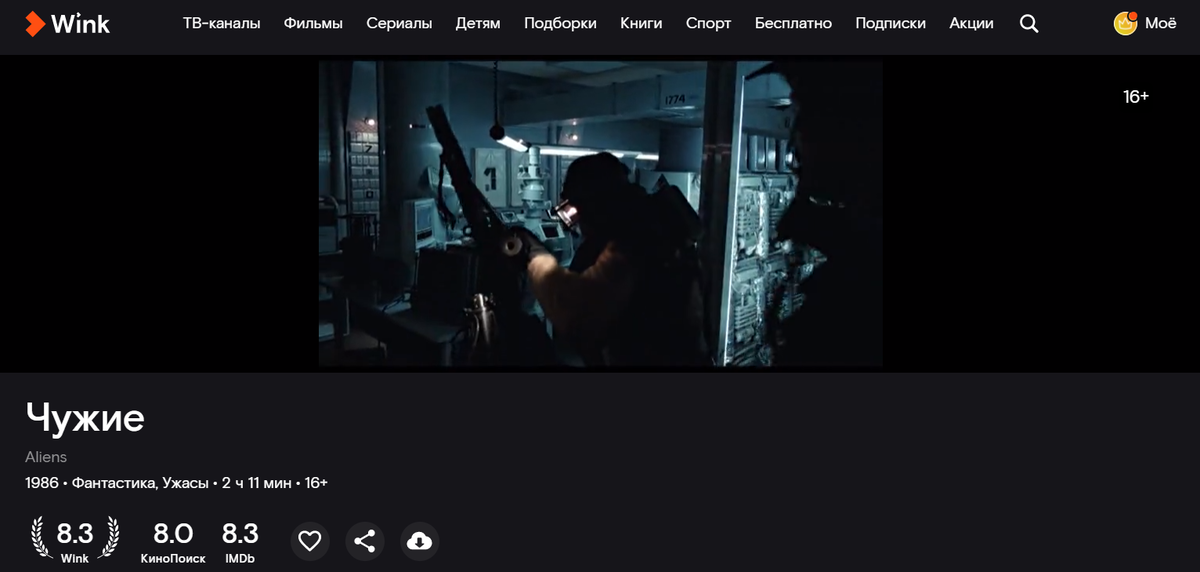Open the Wink logo home link
This screenshot has height=572, width=1200.
pos(67,23)
